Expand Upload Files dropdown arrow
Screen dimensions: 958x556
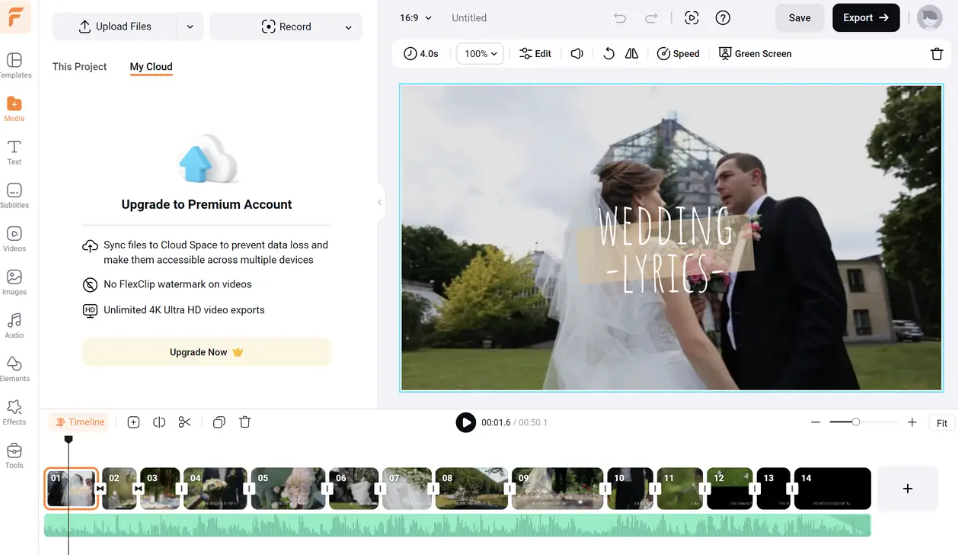click(x=190, y=27)
